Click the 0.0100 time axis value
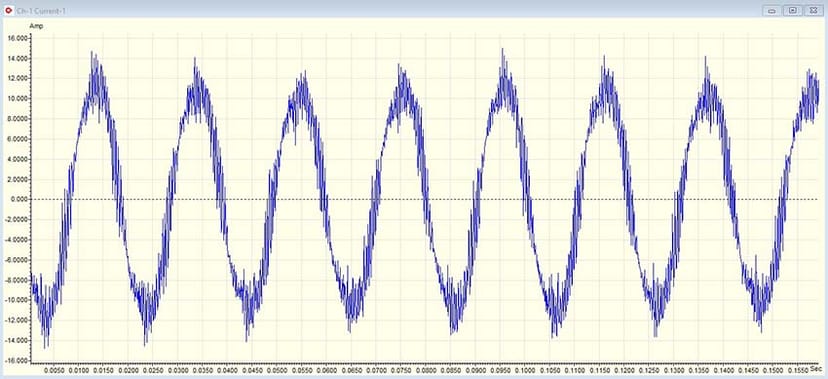Screen dimensions: 828x379 coord(79,371)
